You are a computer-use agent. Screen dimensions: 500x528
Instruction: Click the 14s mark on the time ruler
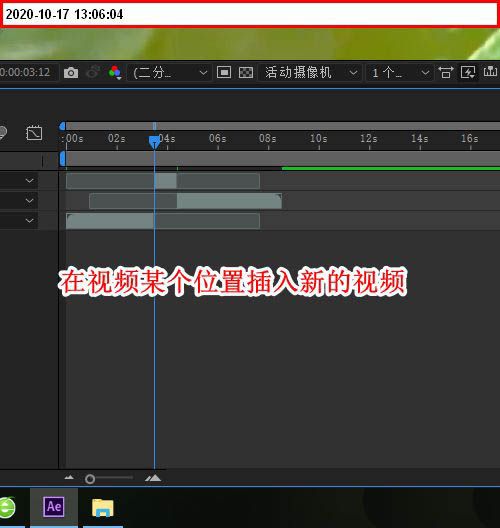(x=420, y=138)
